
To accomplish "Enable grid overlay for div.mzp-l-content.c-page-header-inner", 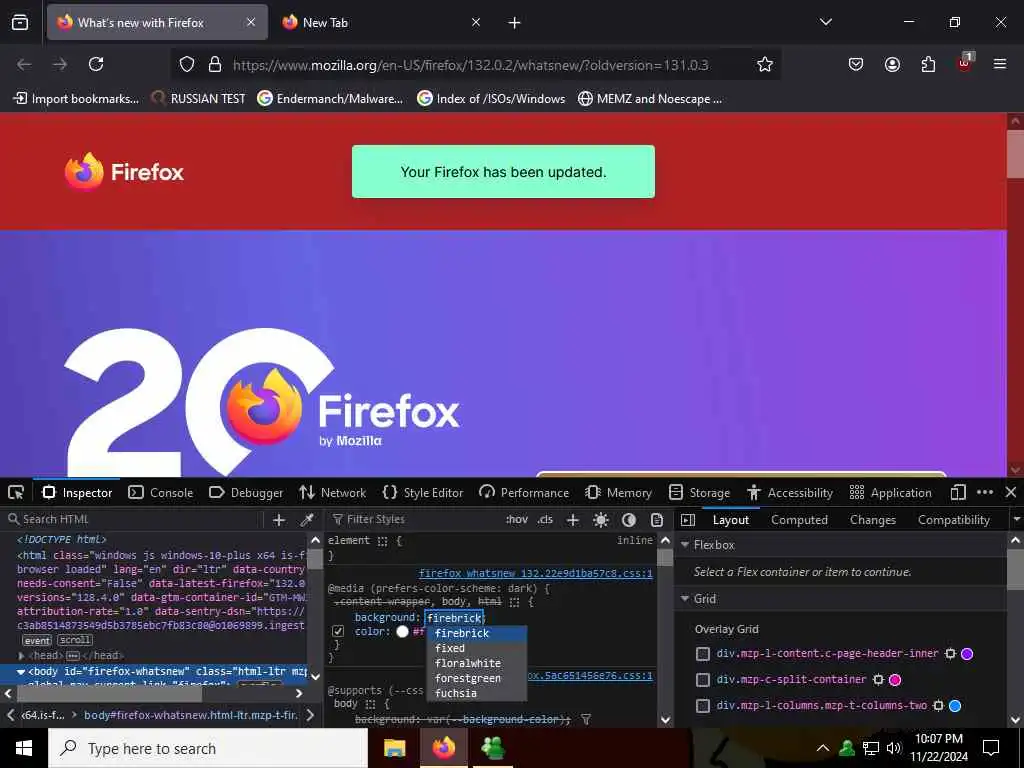I will pos(703,654).
